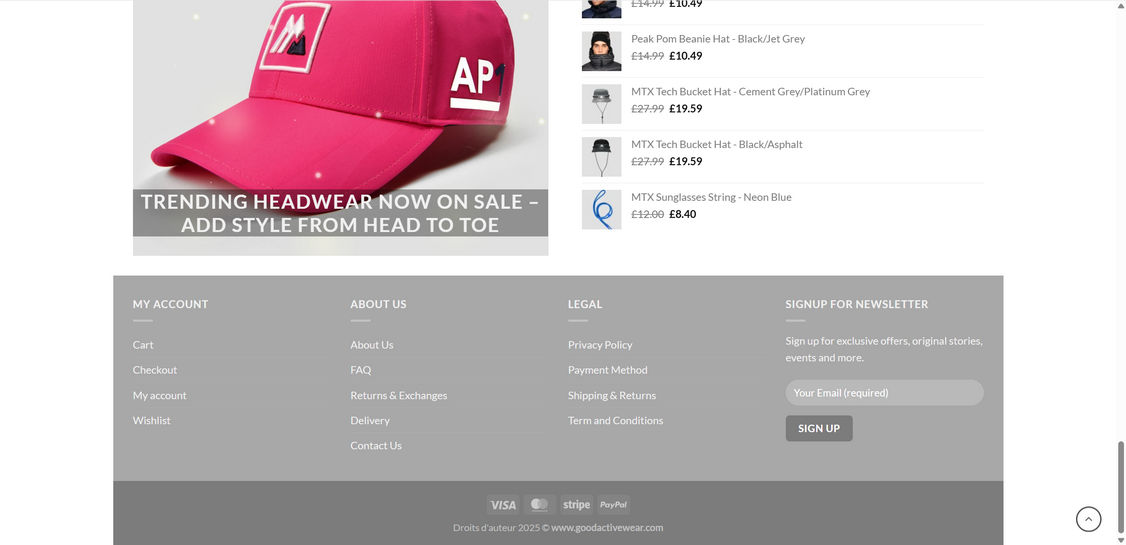
Task: Open Shipping & Returns link
Action: [x=612, y=395]
